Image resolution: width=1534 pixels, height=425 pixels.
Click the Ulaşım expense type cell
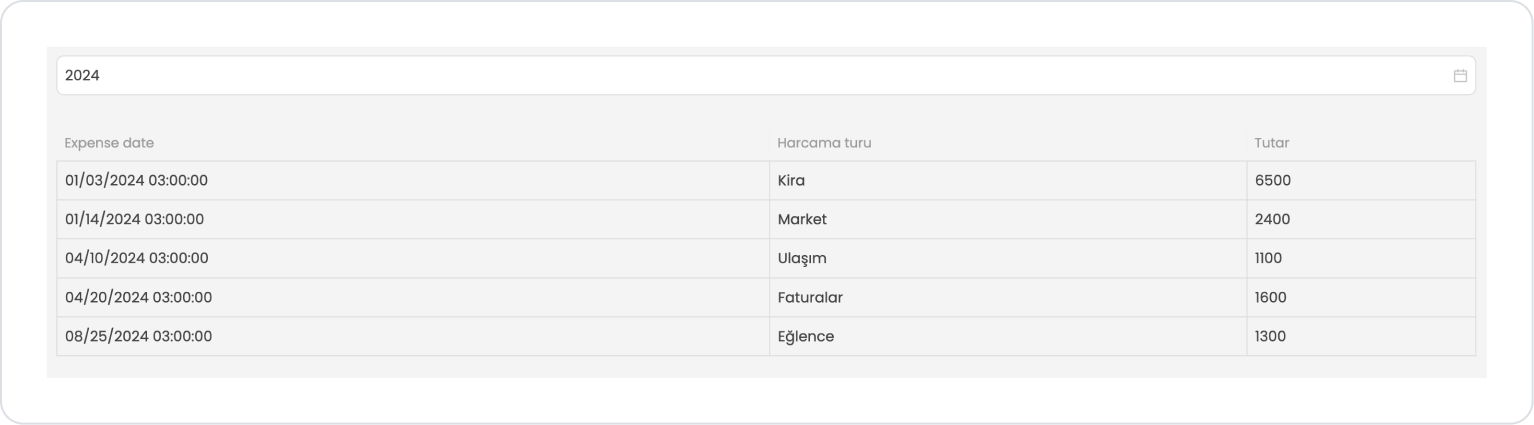[x=1008, y=258]
